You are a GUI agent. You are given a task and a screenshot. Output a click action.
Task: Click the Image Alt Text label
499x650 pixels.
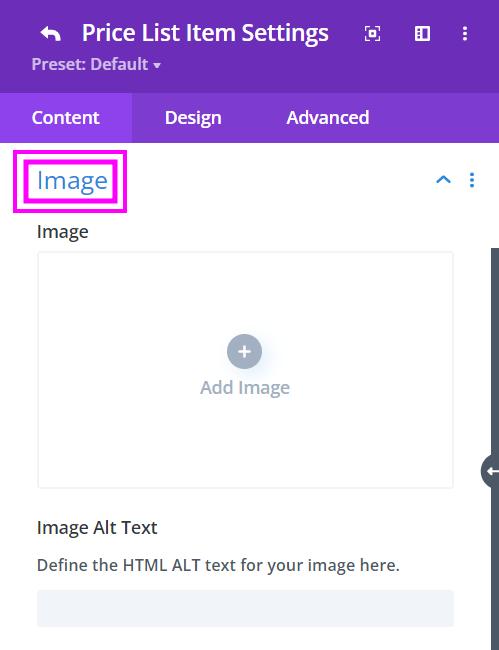click(97, 528)
